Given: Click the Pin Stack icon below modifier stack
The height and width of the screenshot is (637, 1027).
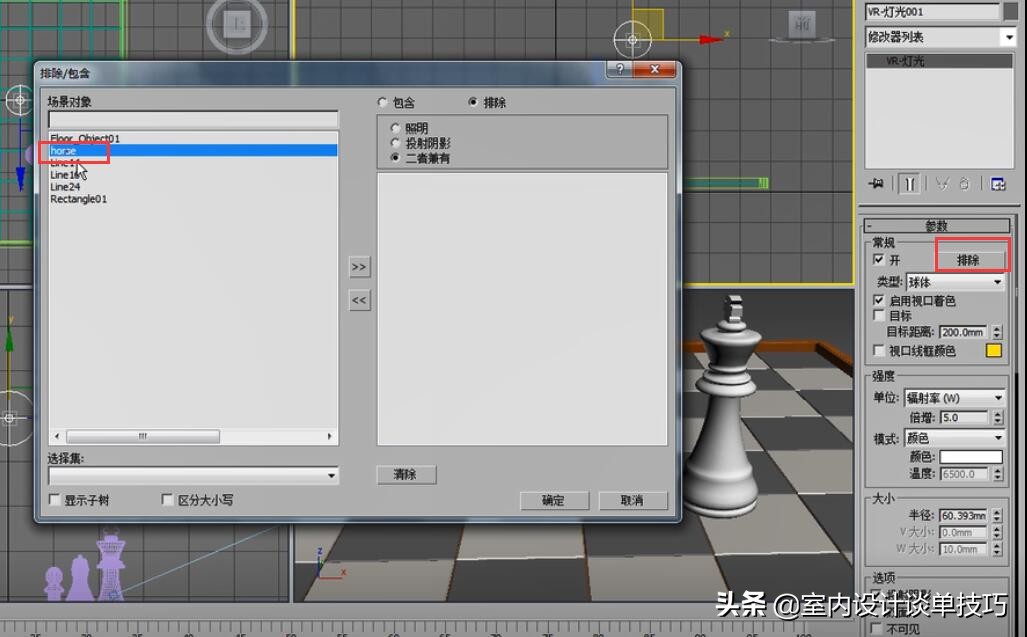Looking at the screenshot, I should coord(878,183).
